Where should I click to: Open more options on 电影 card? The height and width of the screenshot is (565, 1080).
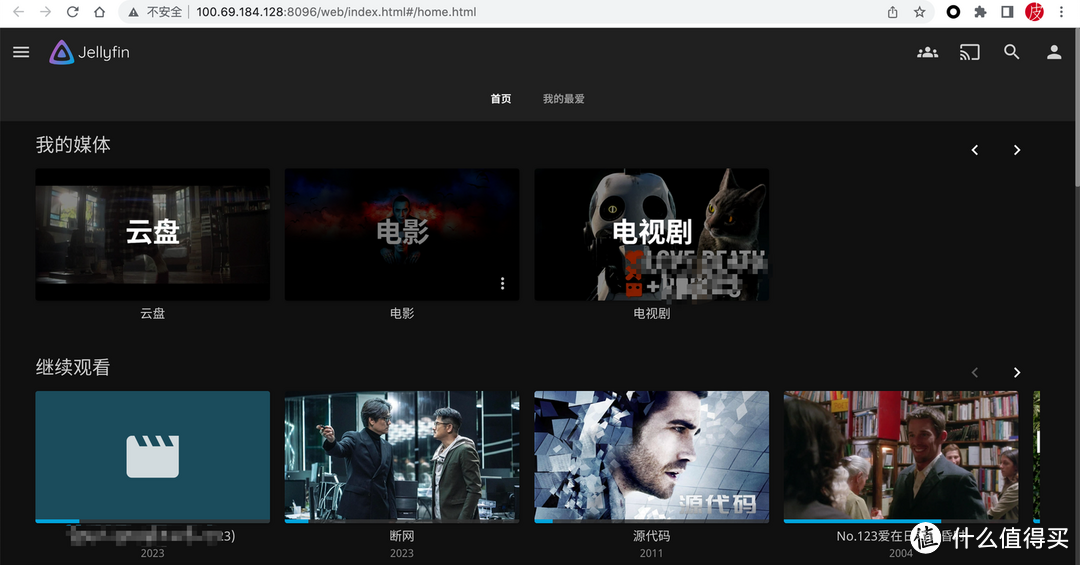click(502, 283)
